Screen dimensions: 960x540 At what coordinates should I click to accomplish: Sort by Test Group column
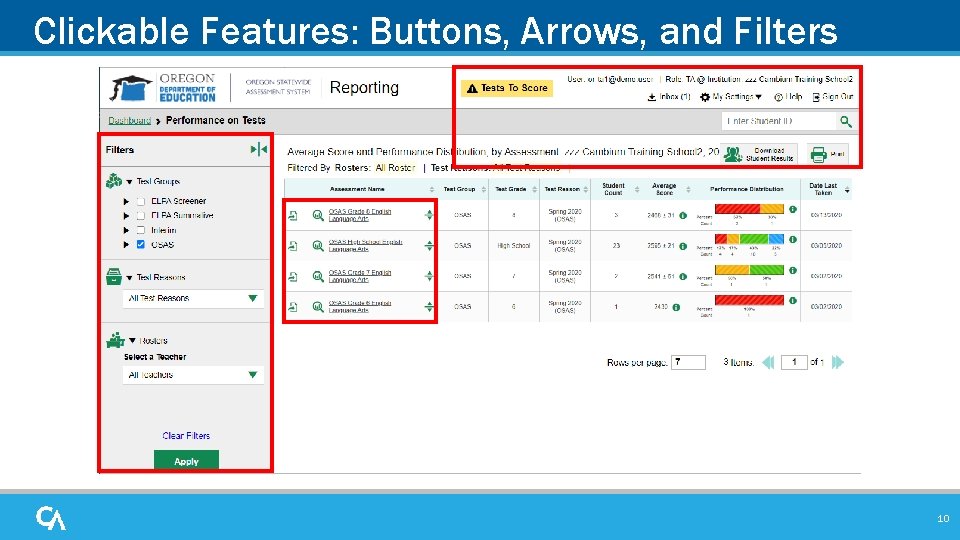484,189
